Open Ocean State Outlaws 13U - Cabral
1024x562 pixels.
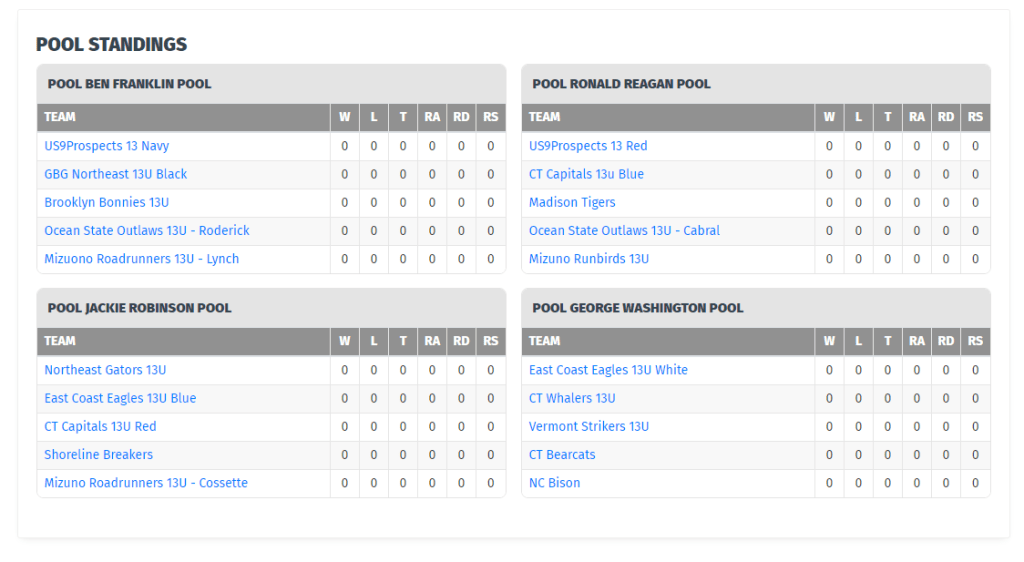[x=624, y=230]
